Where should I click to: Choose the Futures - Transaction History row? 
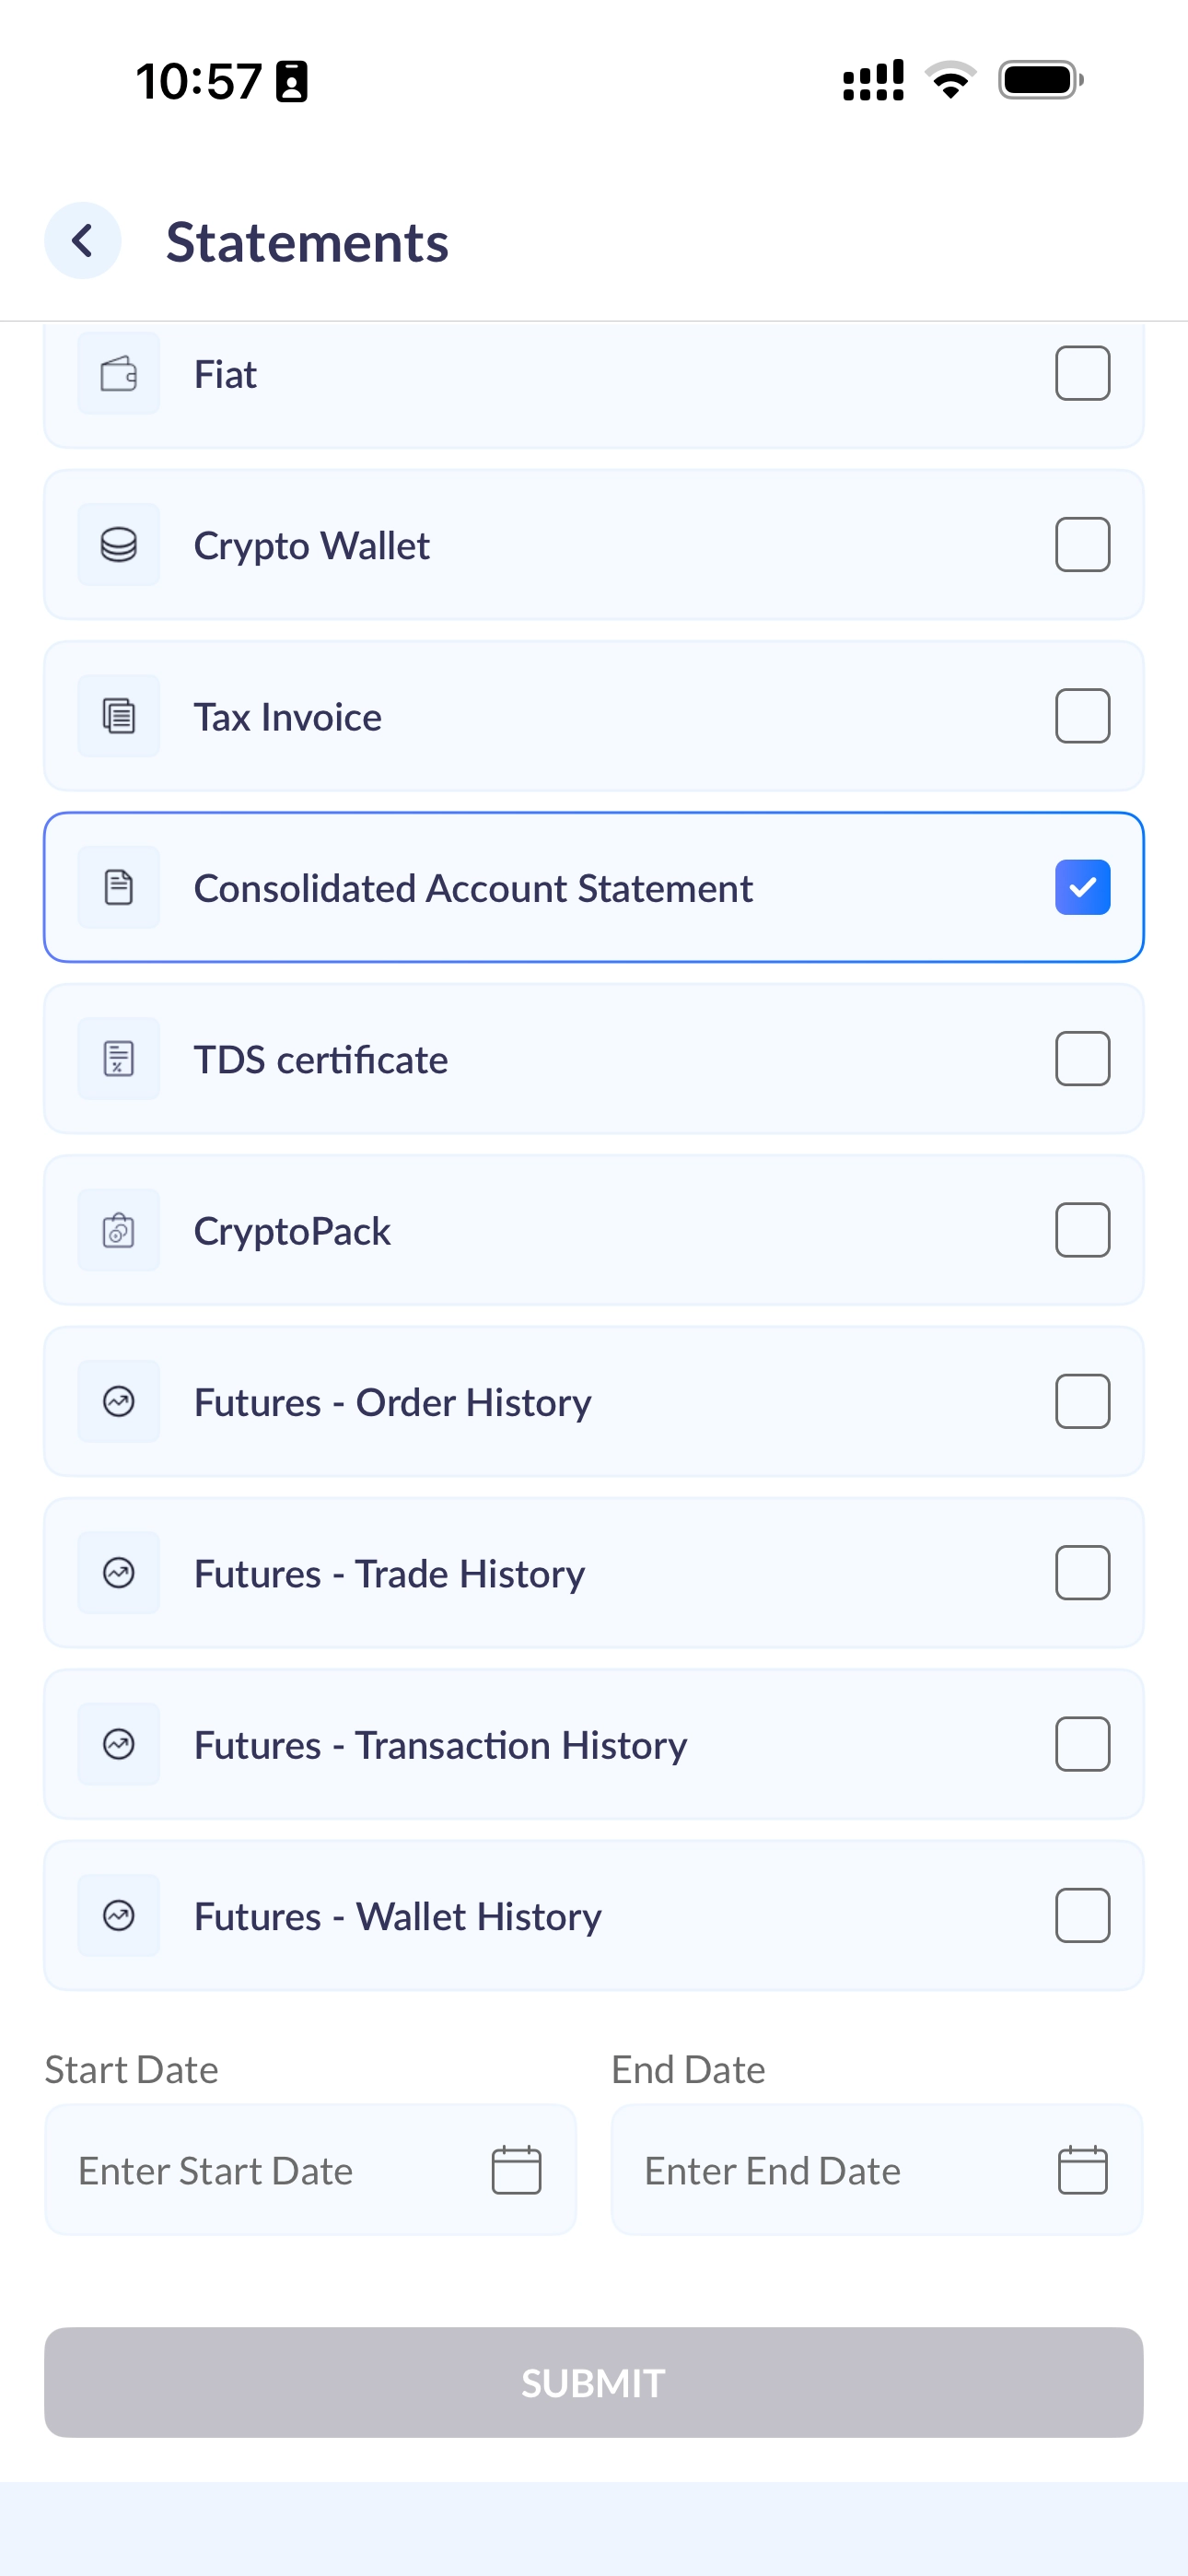click(x=594, y=1744)
